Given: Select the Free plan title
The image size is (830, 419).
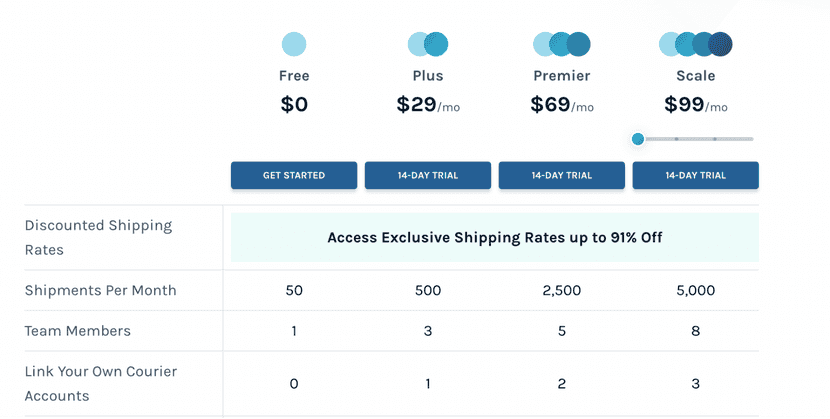Looking at the screenshot, I should tap(294, 76).
